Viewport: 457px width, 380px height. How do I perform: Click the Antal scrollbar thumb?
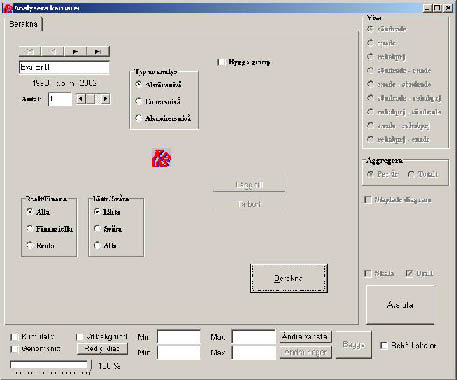click(91, 99)
